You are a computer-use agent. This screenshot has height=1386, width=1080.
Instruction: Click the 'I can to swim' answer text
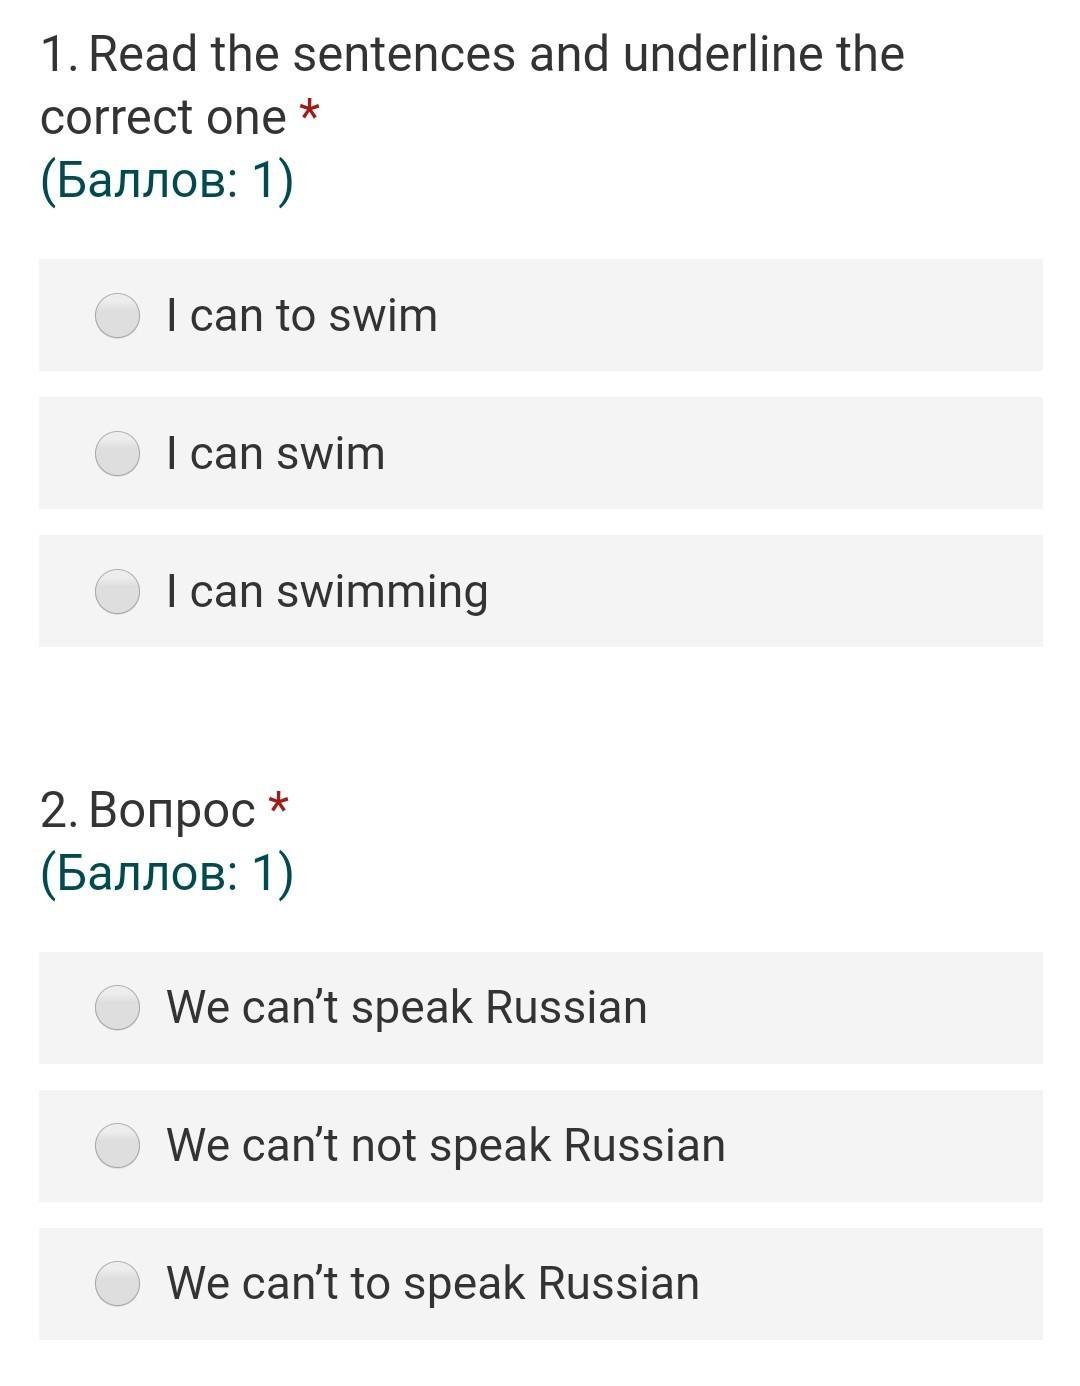(302, 316)
